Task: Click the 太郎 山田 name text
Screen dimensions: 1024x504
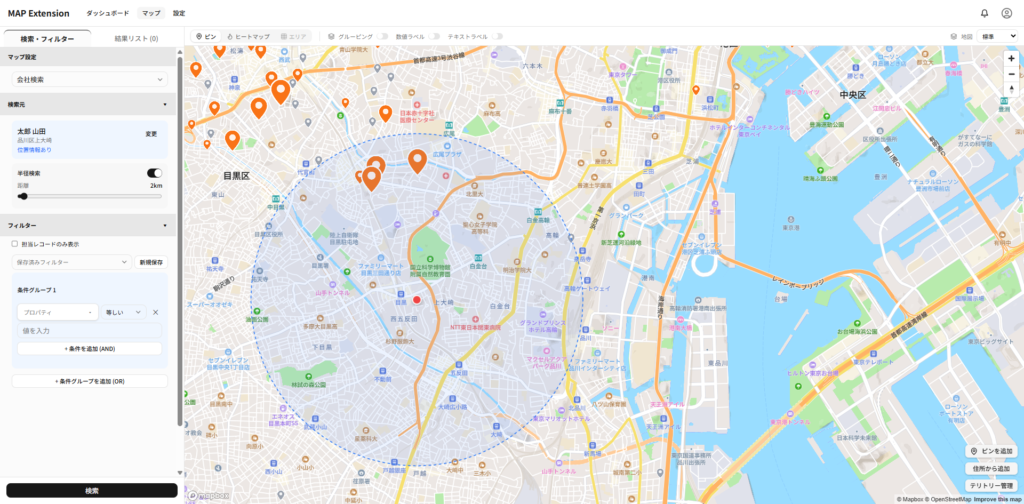Action: tap(31, 131)
